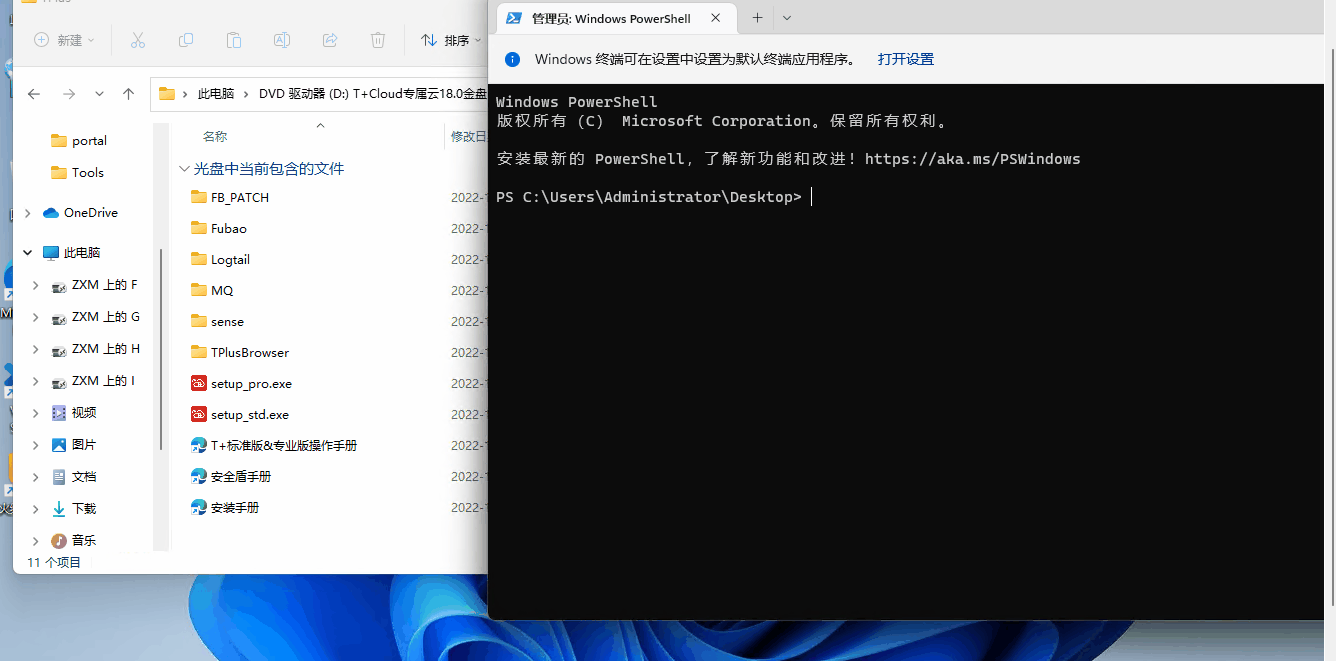Paste from clipboard using the paste icon

234,40
